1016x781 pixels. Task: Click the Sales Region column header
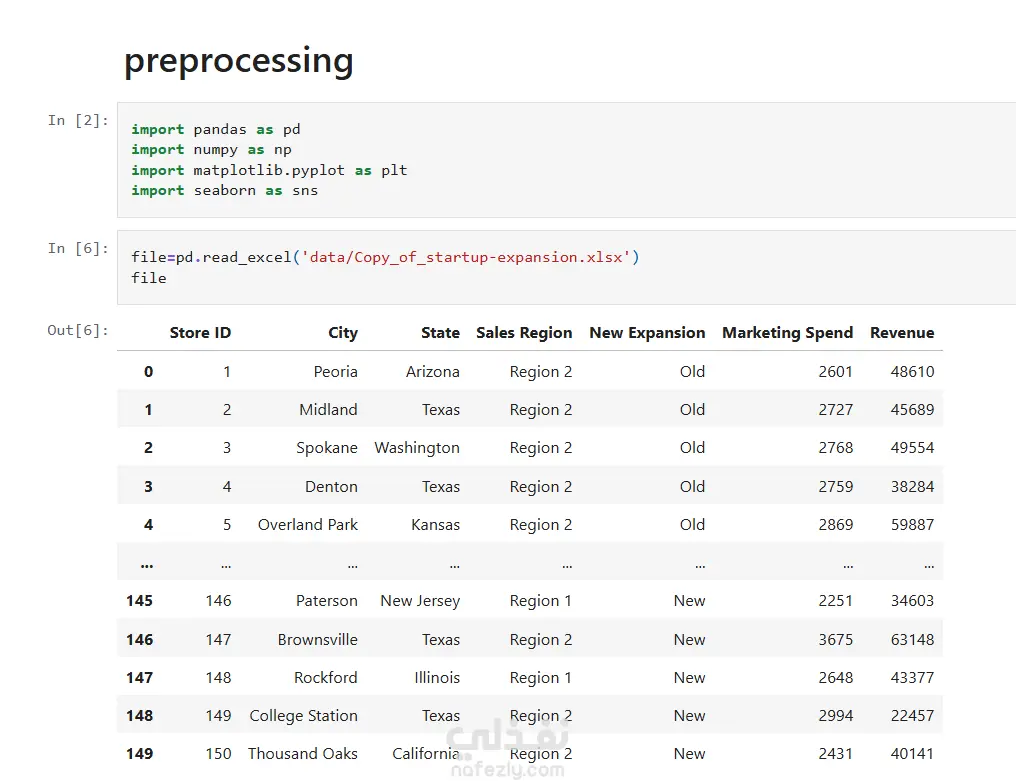[524, 333]
